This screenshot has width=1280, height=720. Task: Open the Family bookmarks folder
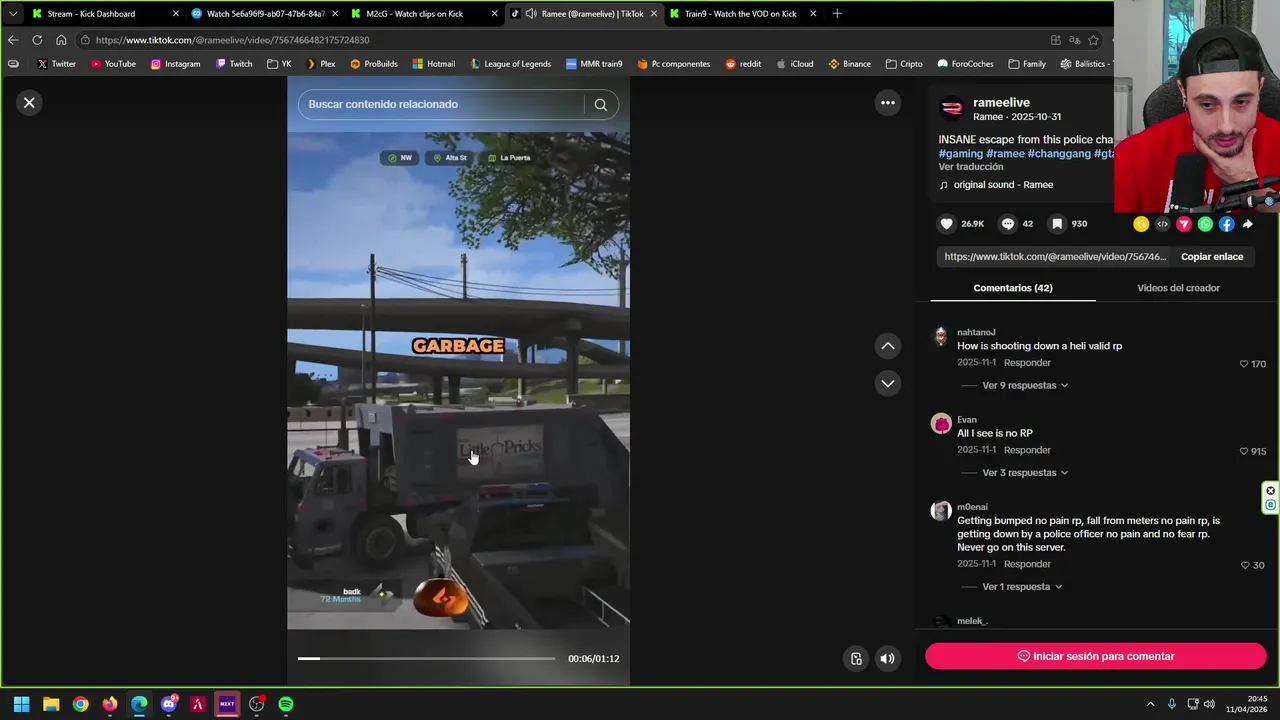coord(1027,64)
